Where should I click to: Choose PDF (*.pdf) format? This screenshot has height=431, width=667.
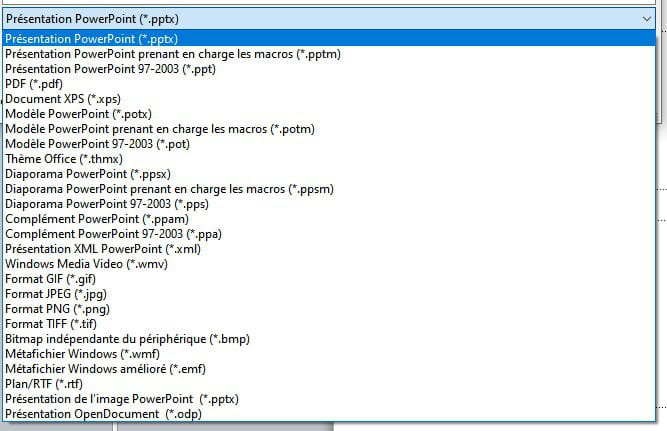pos(329,84)
